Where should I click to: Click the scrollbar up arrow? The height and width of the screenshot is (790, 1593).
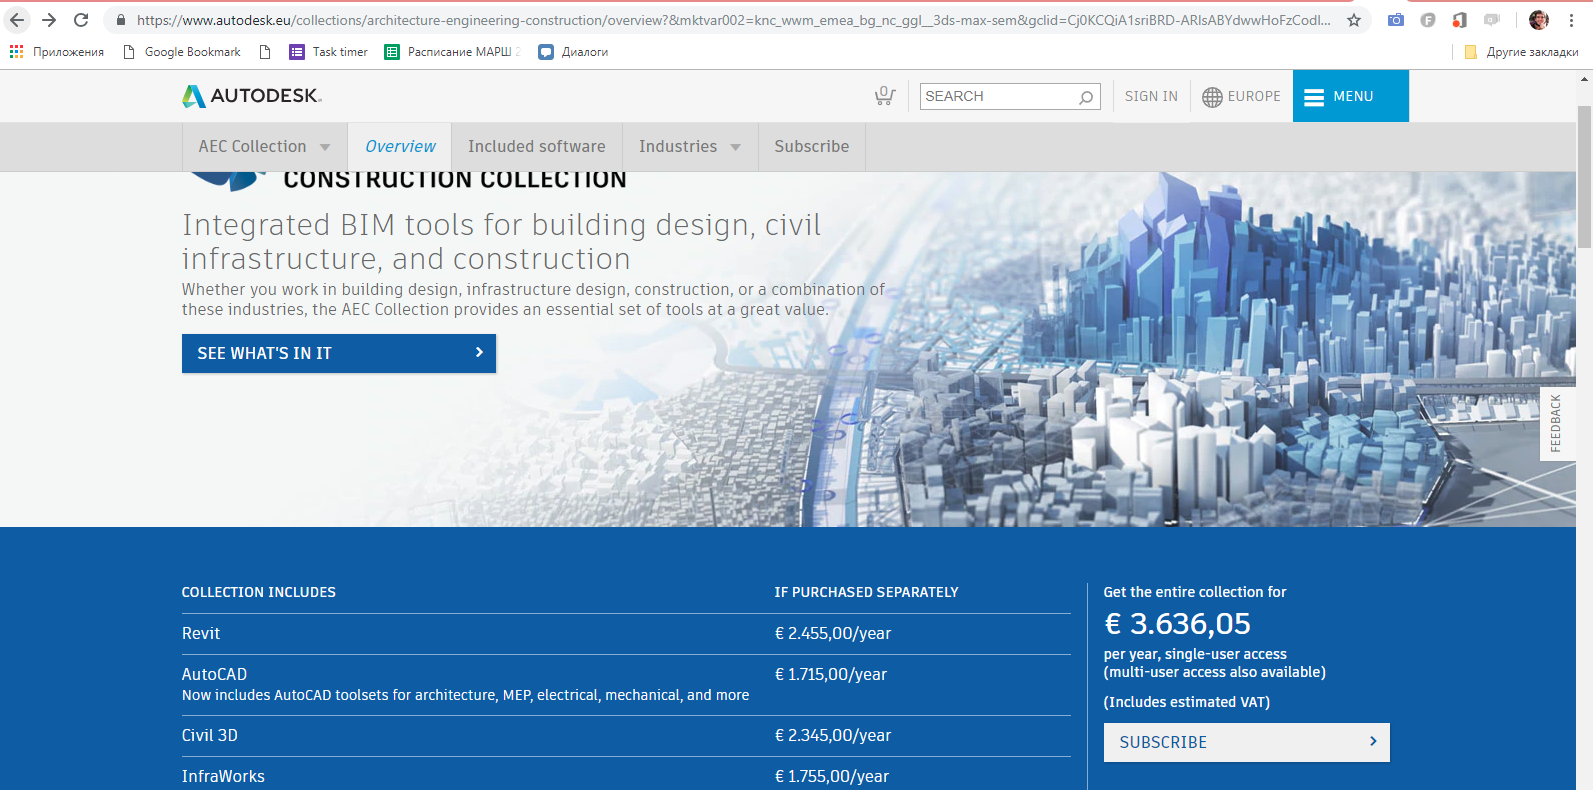1584,78
